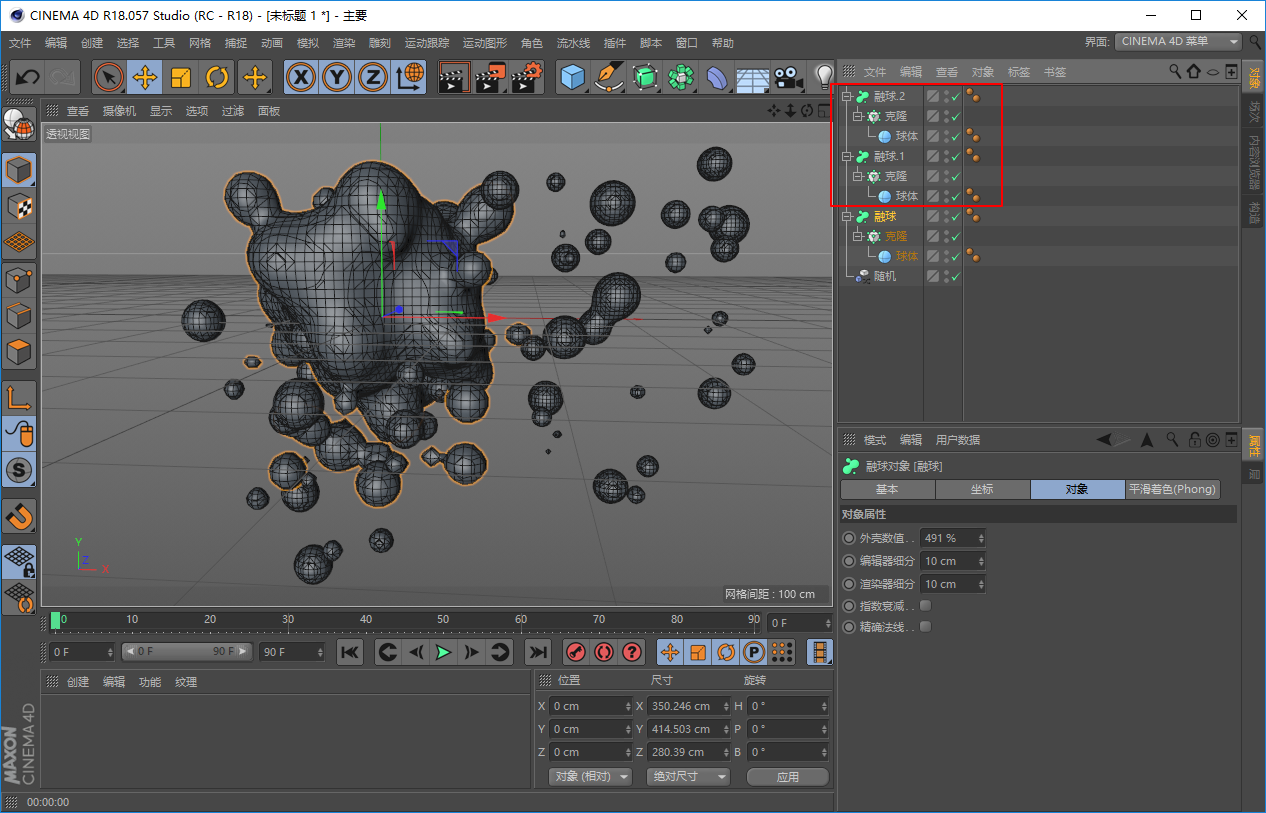
Task: Open the 文件 menu in main menu bar
Action: point(20,43)
